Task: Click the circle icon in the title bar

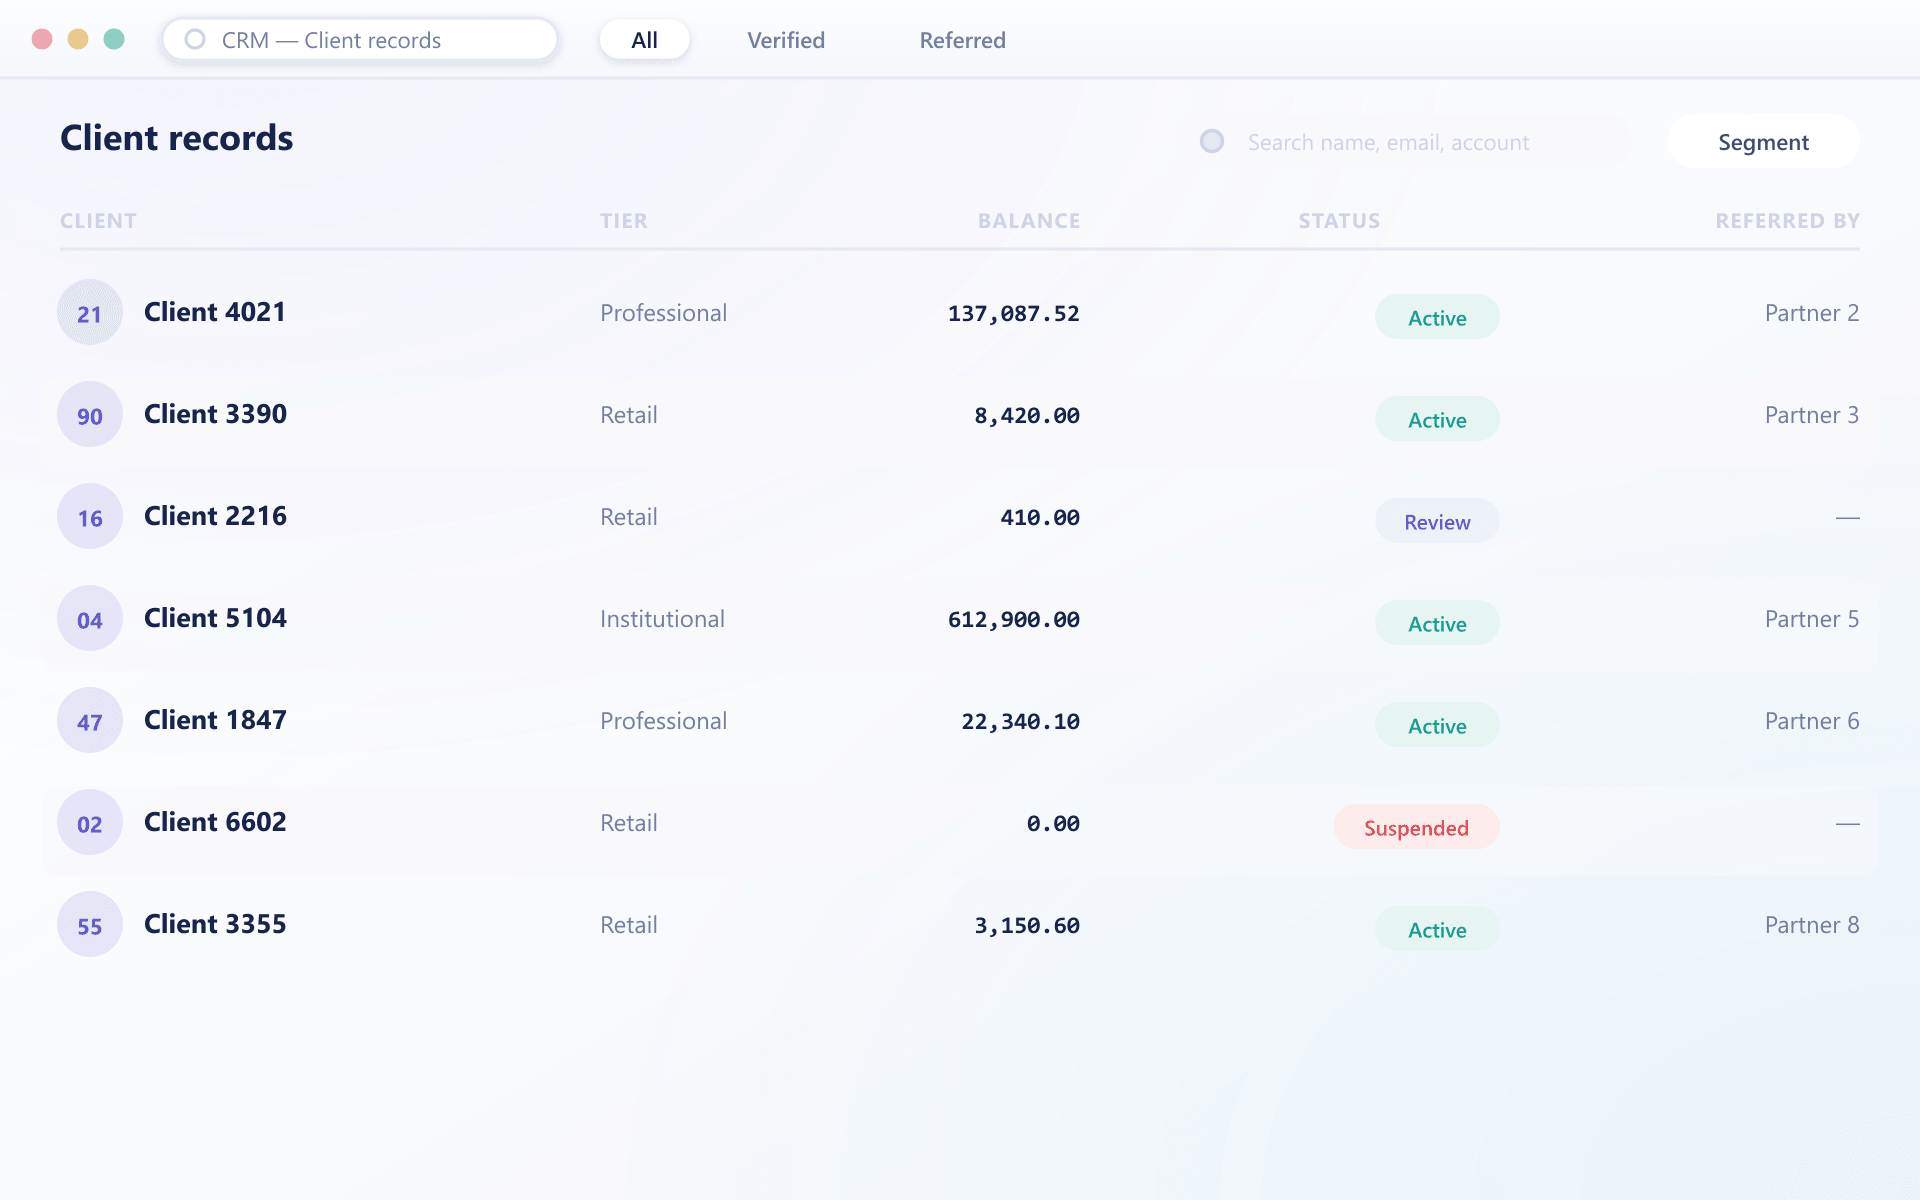Action: [195, 40]
